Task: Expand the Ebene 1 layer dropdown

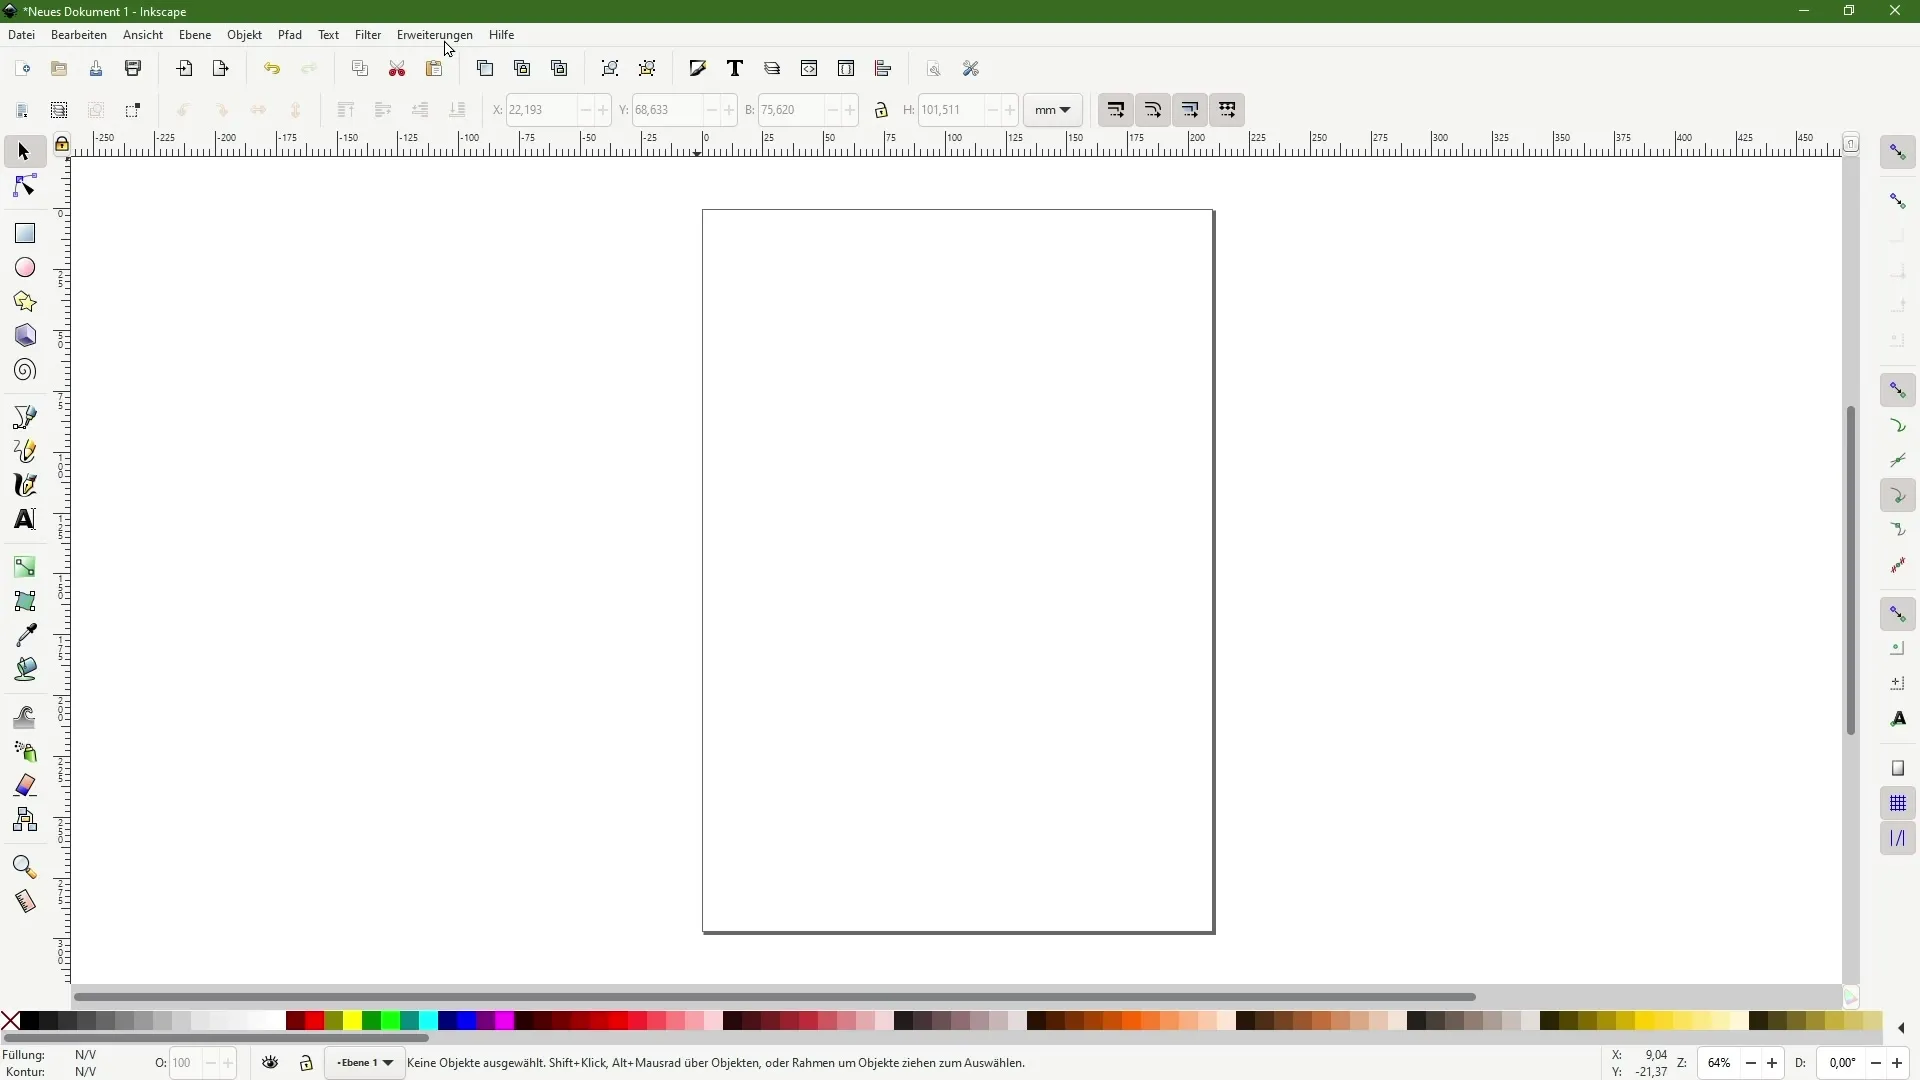Action: click(365, 1063)
